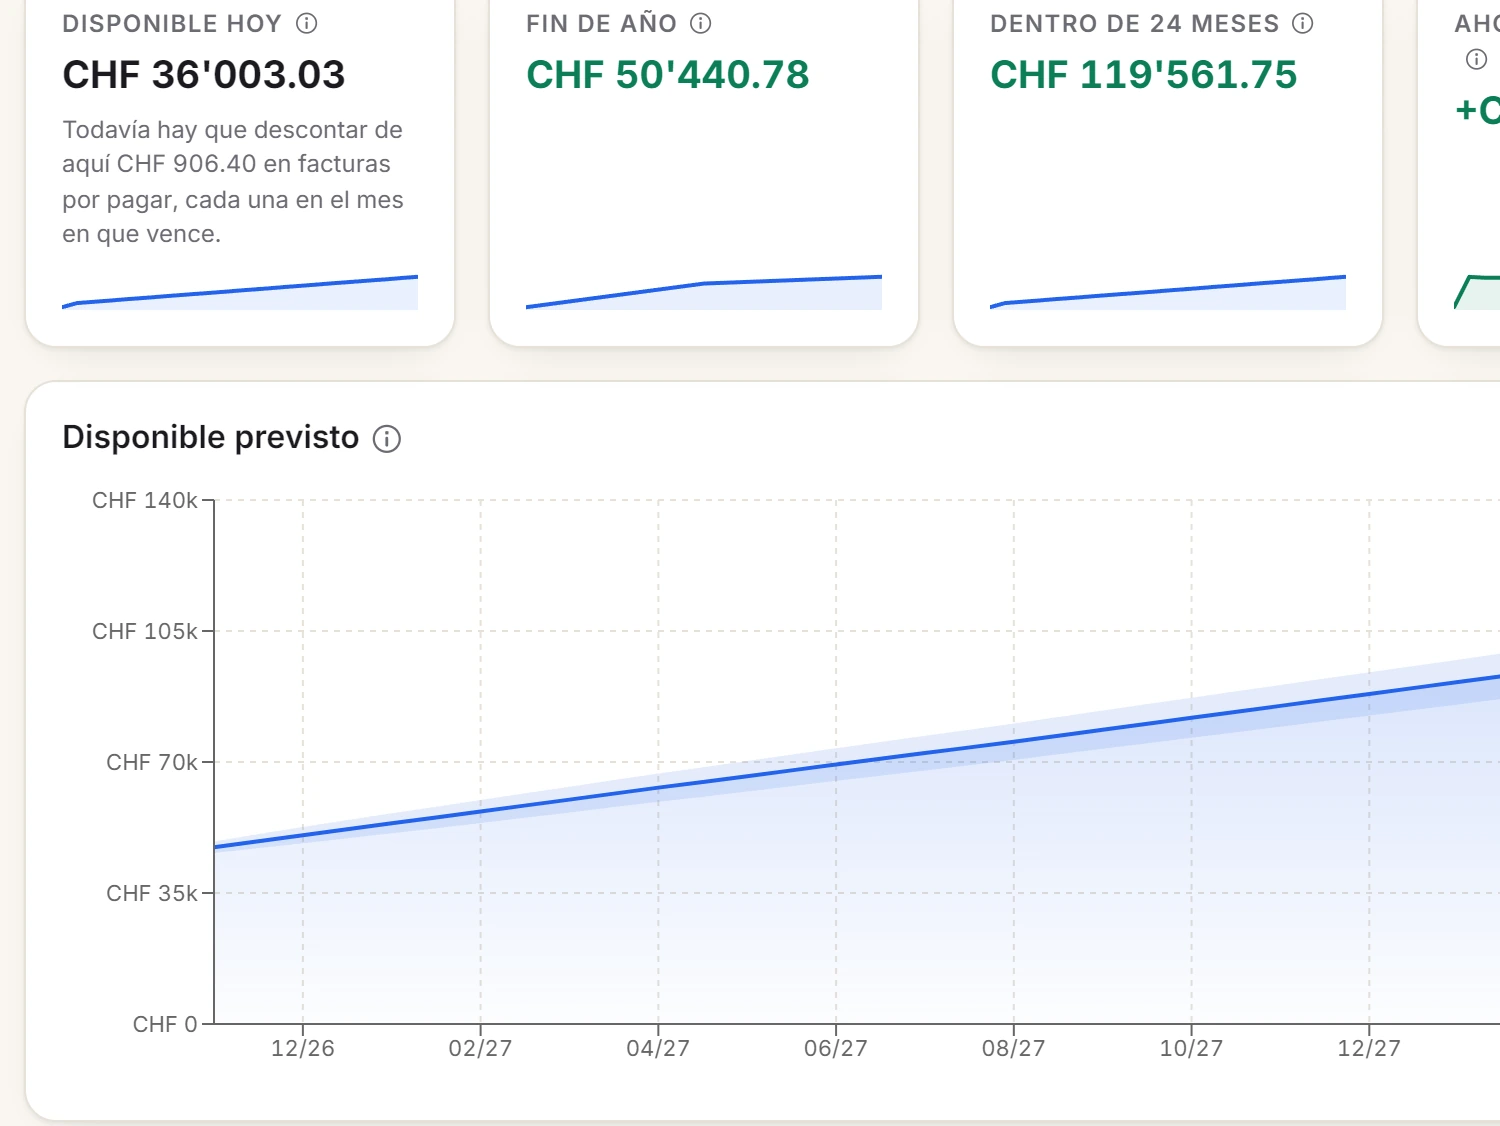This screenshot has width=1500, height=1126.
Task: Click the 02/27 date label
Action: click(480, 1048)
